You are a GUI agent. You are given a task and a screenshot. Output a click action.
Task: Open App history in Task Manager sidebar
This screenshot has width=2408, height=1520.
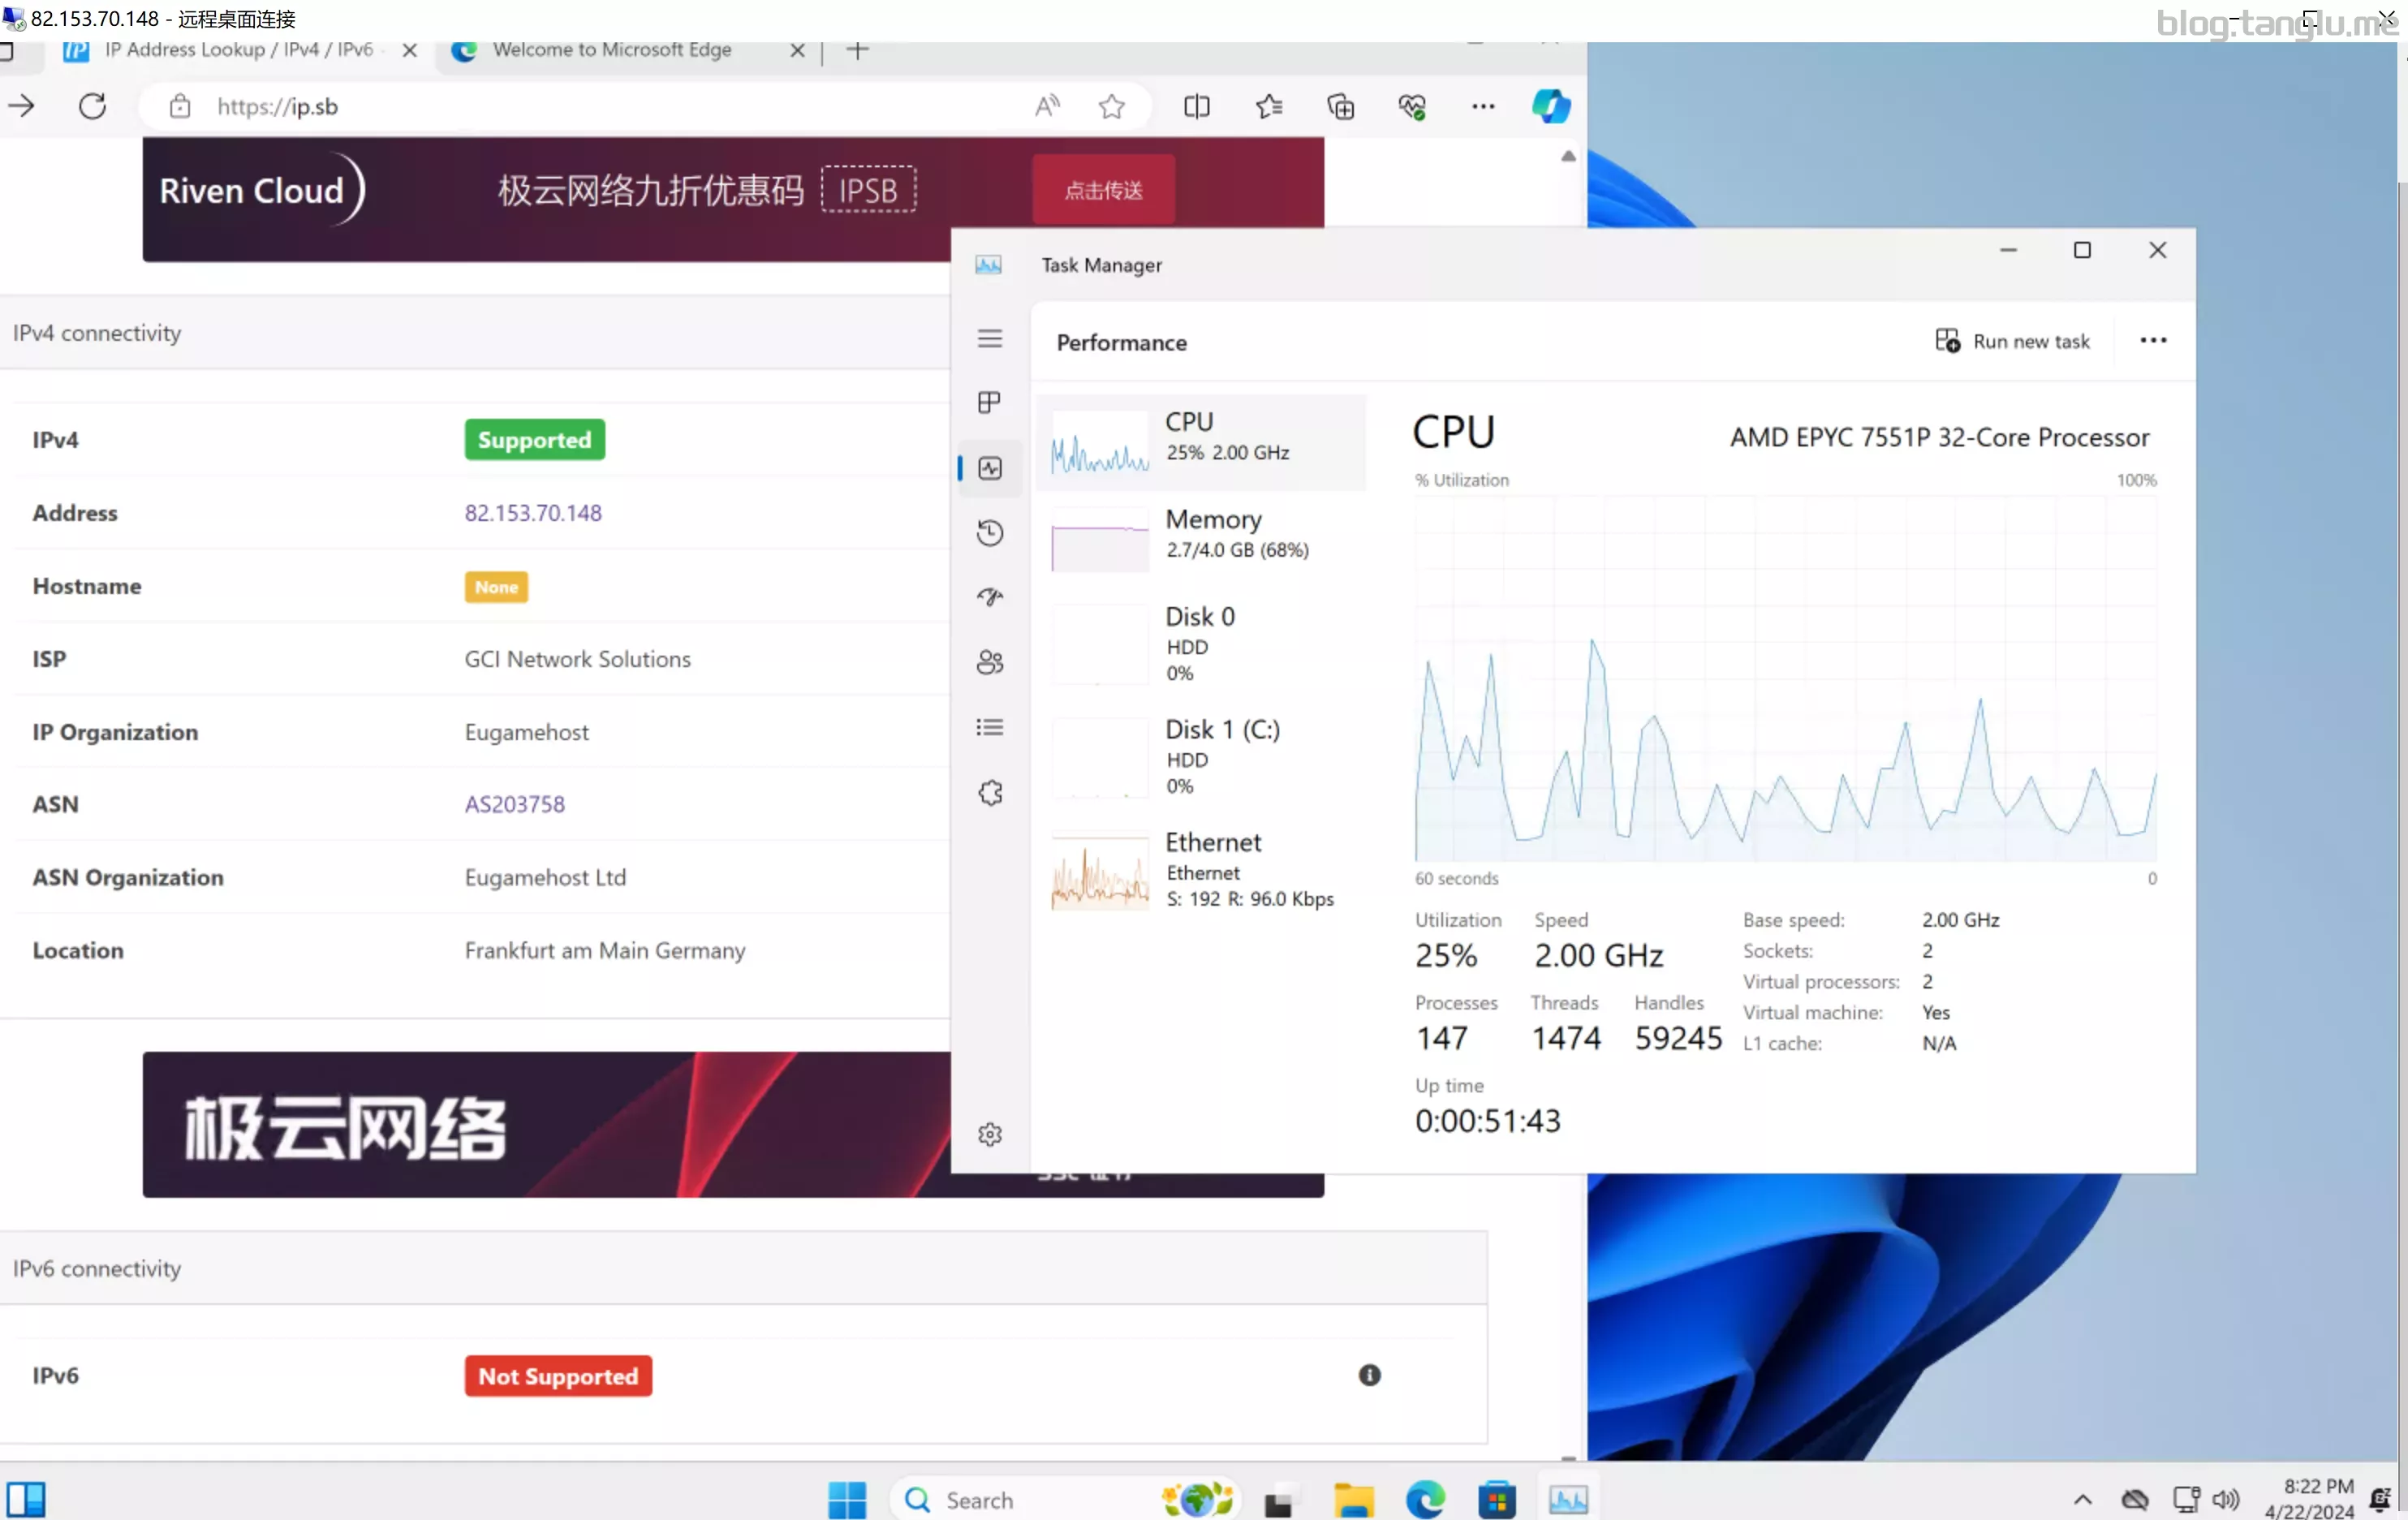(x=989, y=532)
